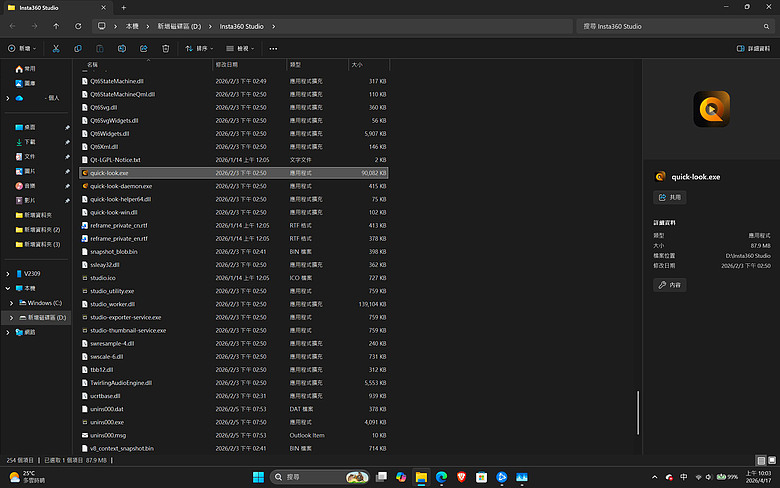Click the This PC breadcrumb segment
This screenshot has width=780, height=488.
(132, 26)
